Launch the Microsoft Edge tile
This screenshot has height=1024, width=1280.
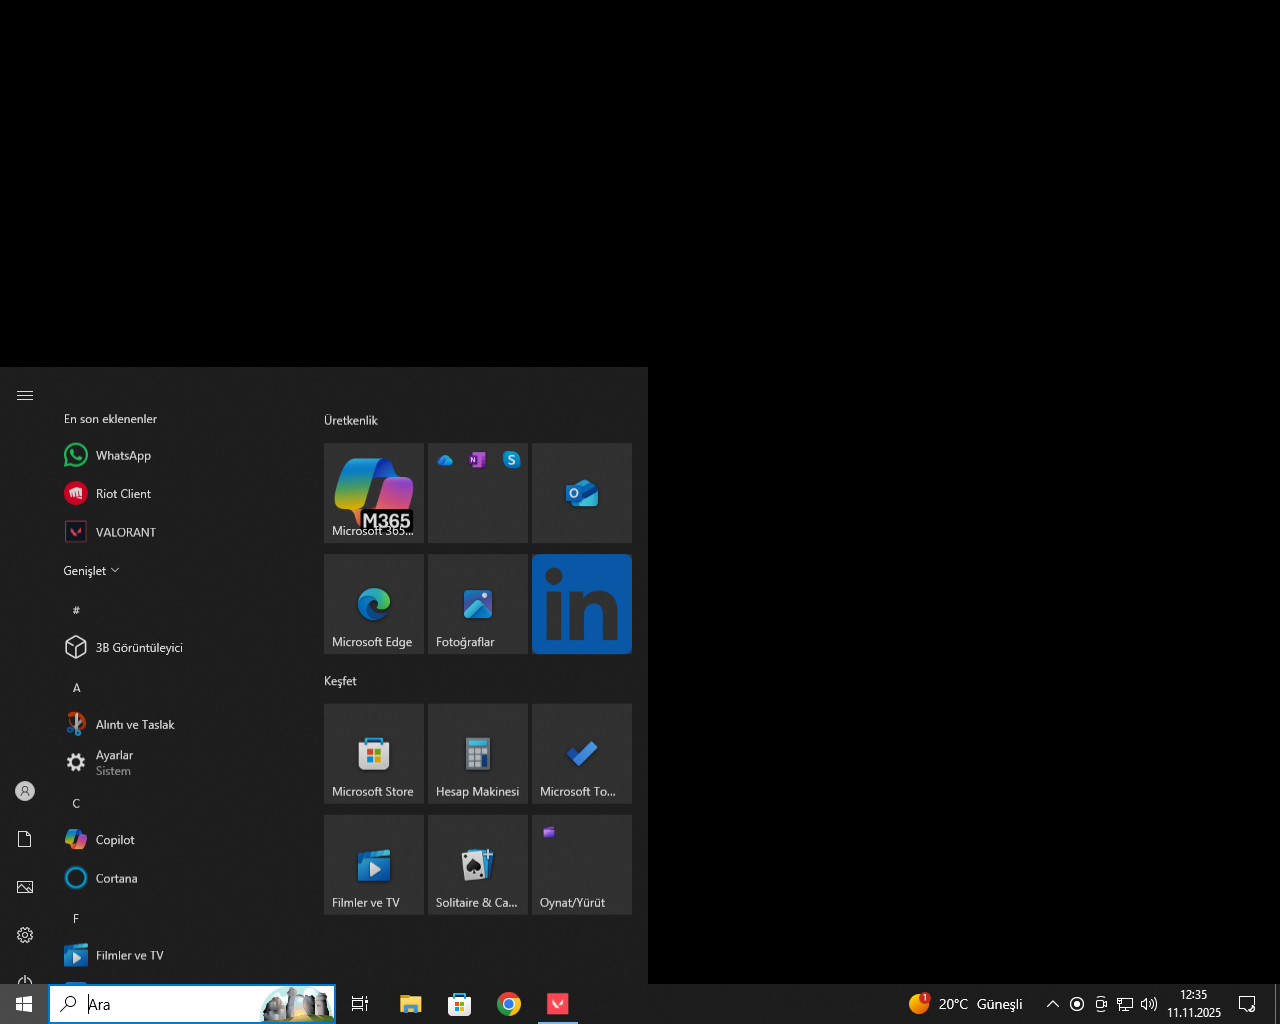pos(374,604)
